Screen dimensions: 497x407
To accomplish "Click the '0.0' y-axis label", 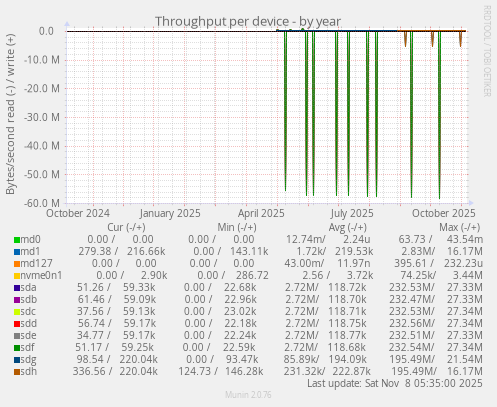I will pos(46,31).
